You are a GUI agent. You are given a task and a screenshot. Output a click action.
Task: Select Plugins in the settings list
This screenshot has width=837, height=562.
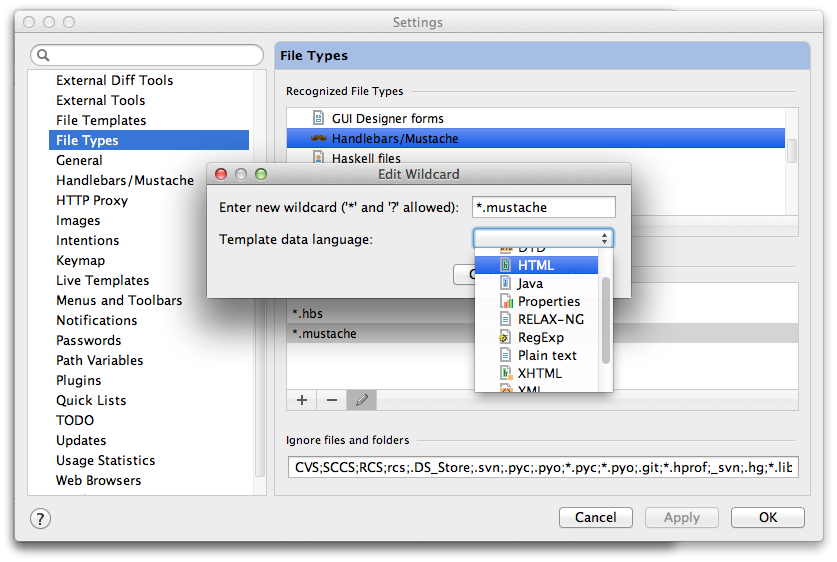tap(78, 381)
